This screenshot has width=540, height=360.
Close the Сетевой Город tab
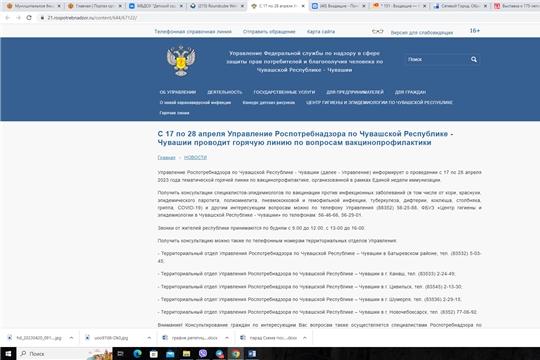[485, 6]
